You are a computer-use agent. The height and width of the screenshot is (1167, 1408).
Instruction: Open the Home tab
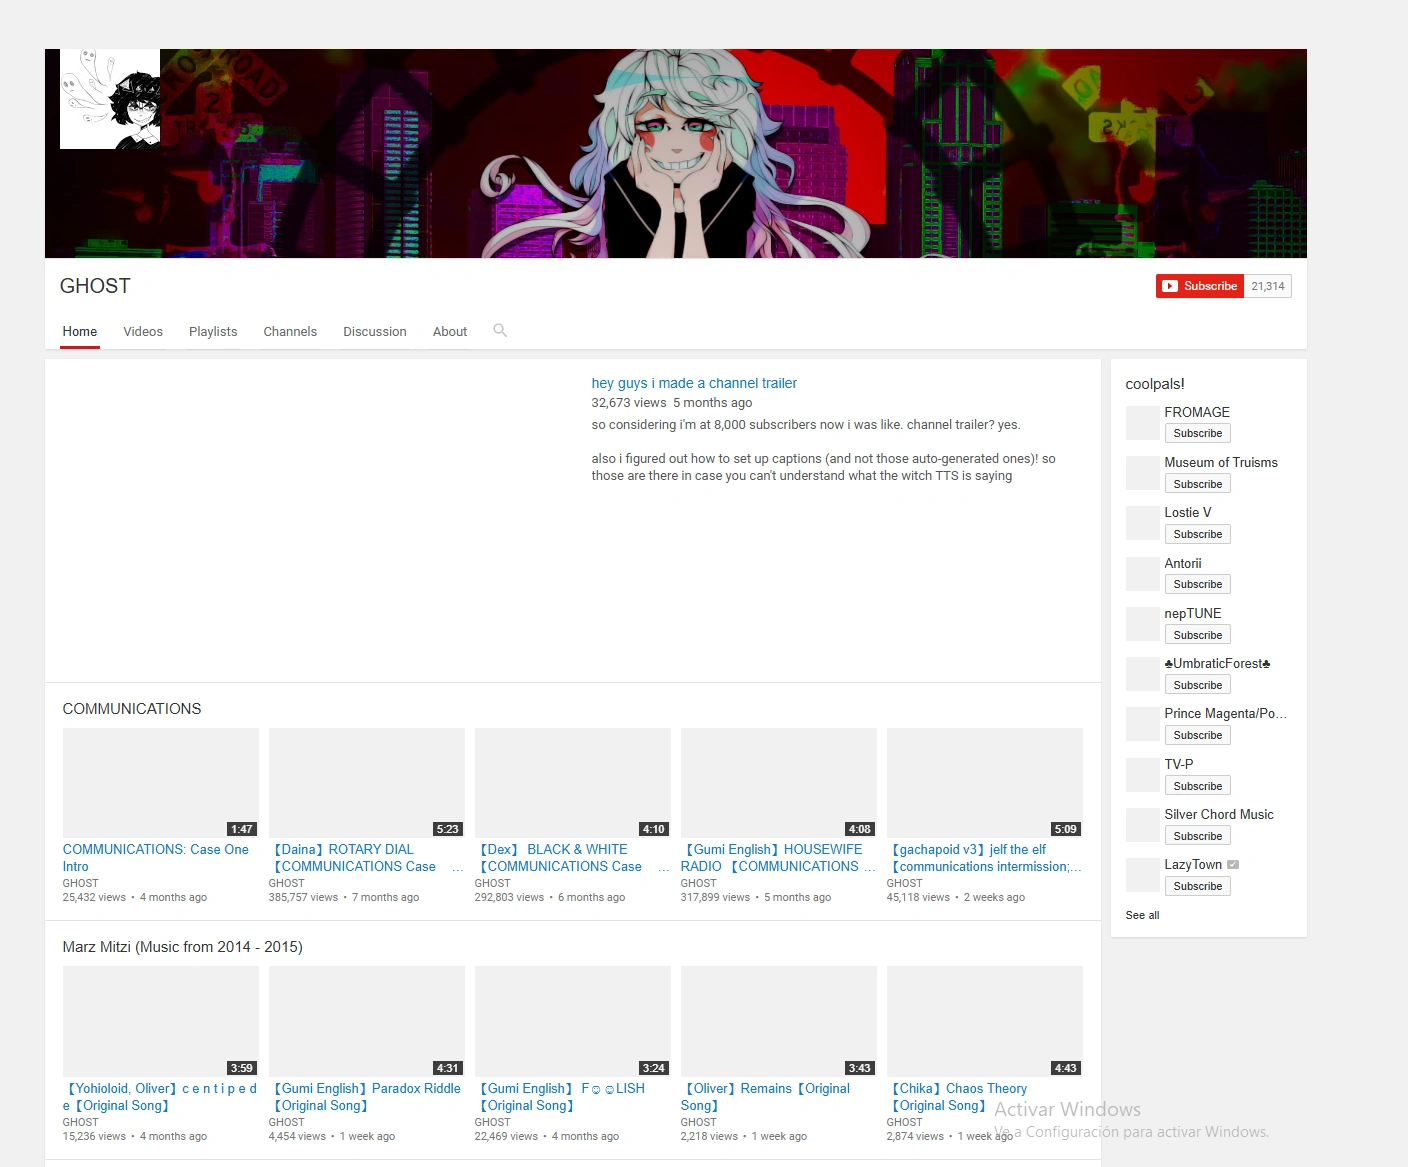(80, 332)
